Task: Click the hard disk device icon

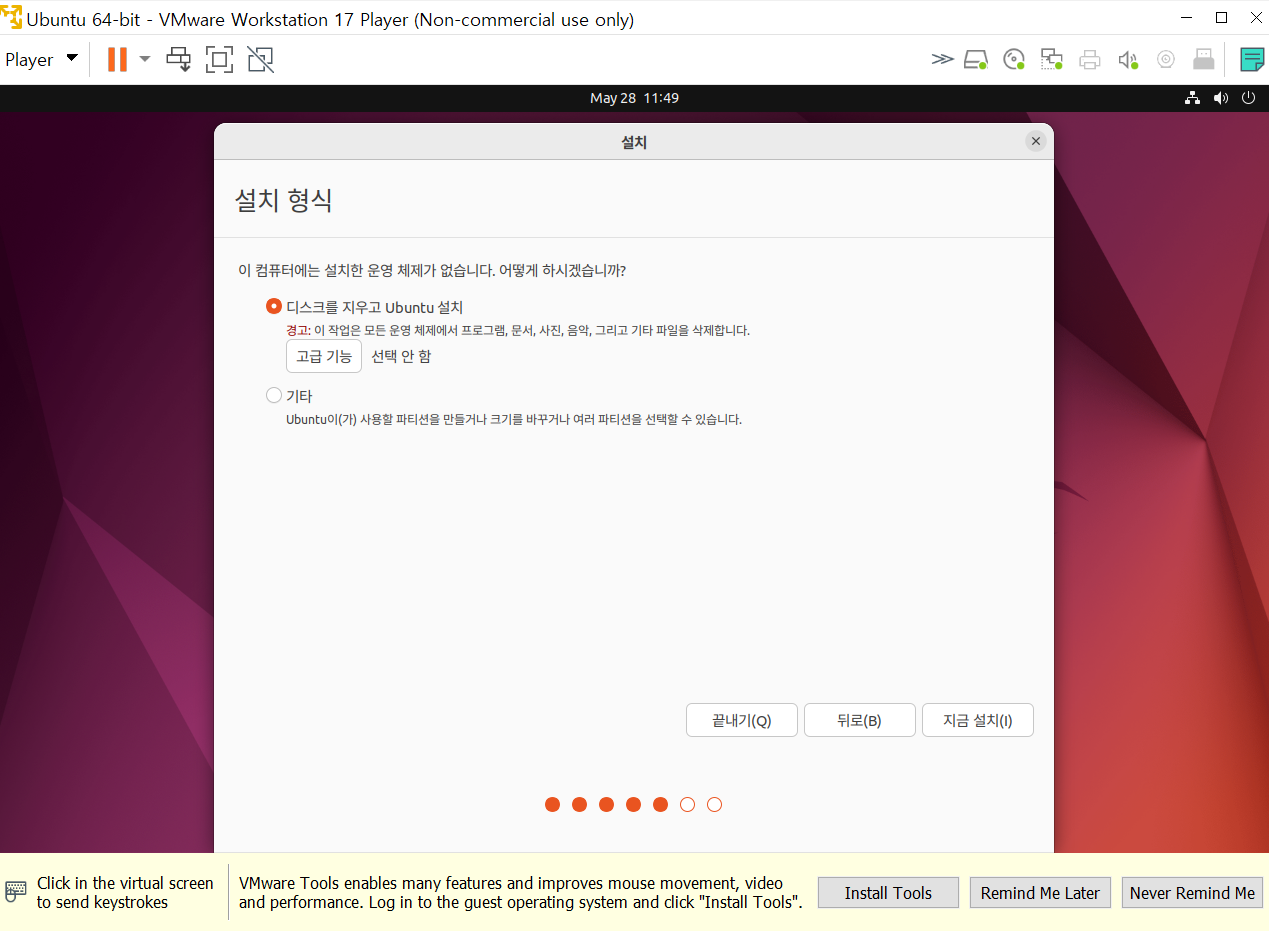Action: [x=976, y=59]
